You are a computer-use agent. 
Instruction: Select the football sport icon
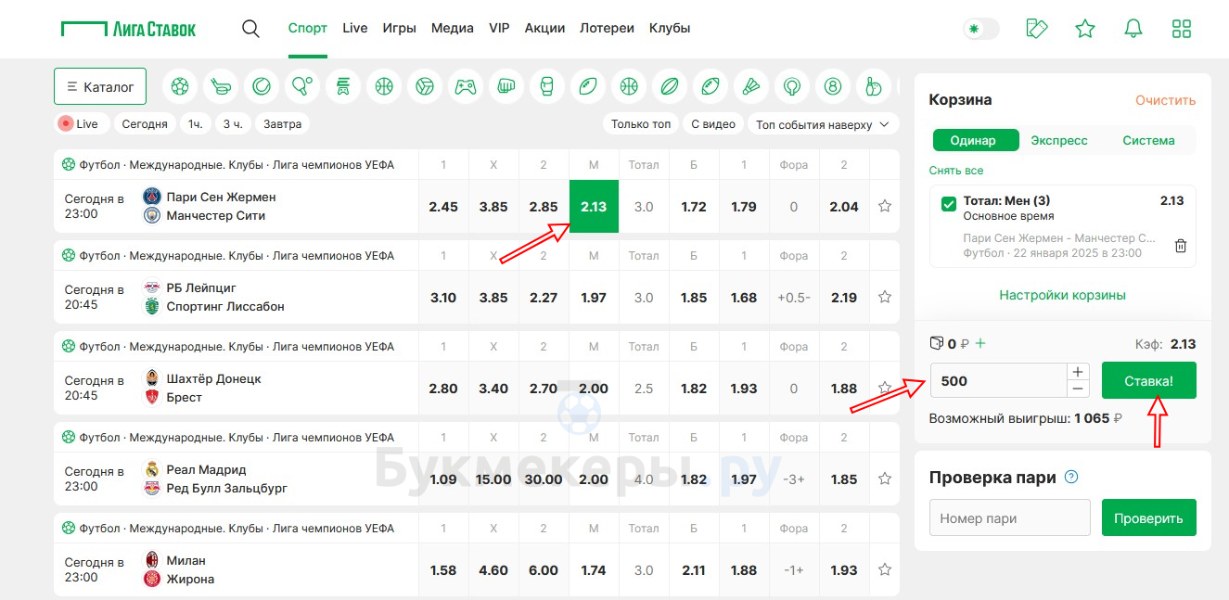[179, 87]
